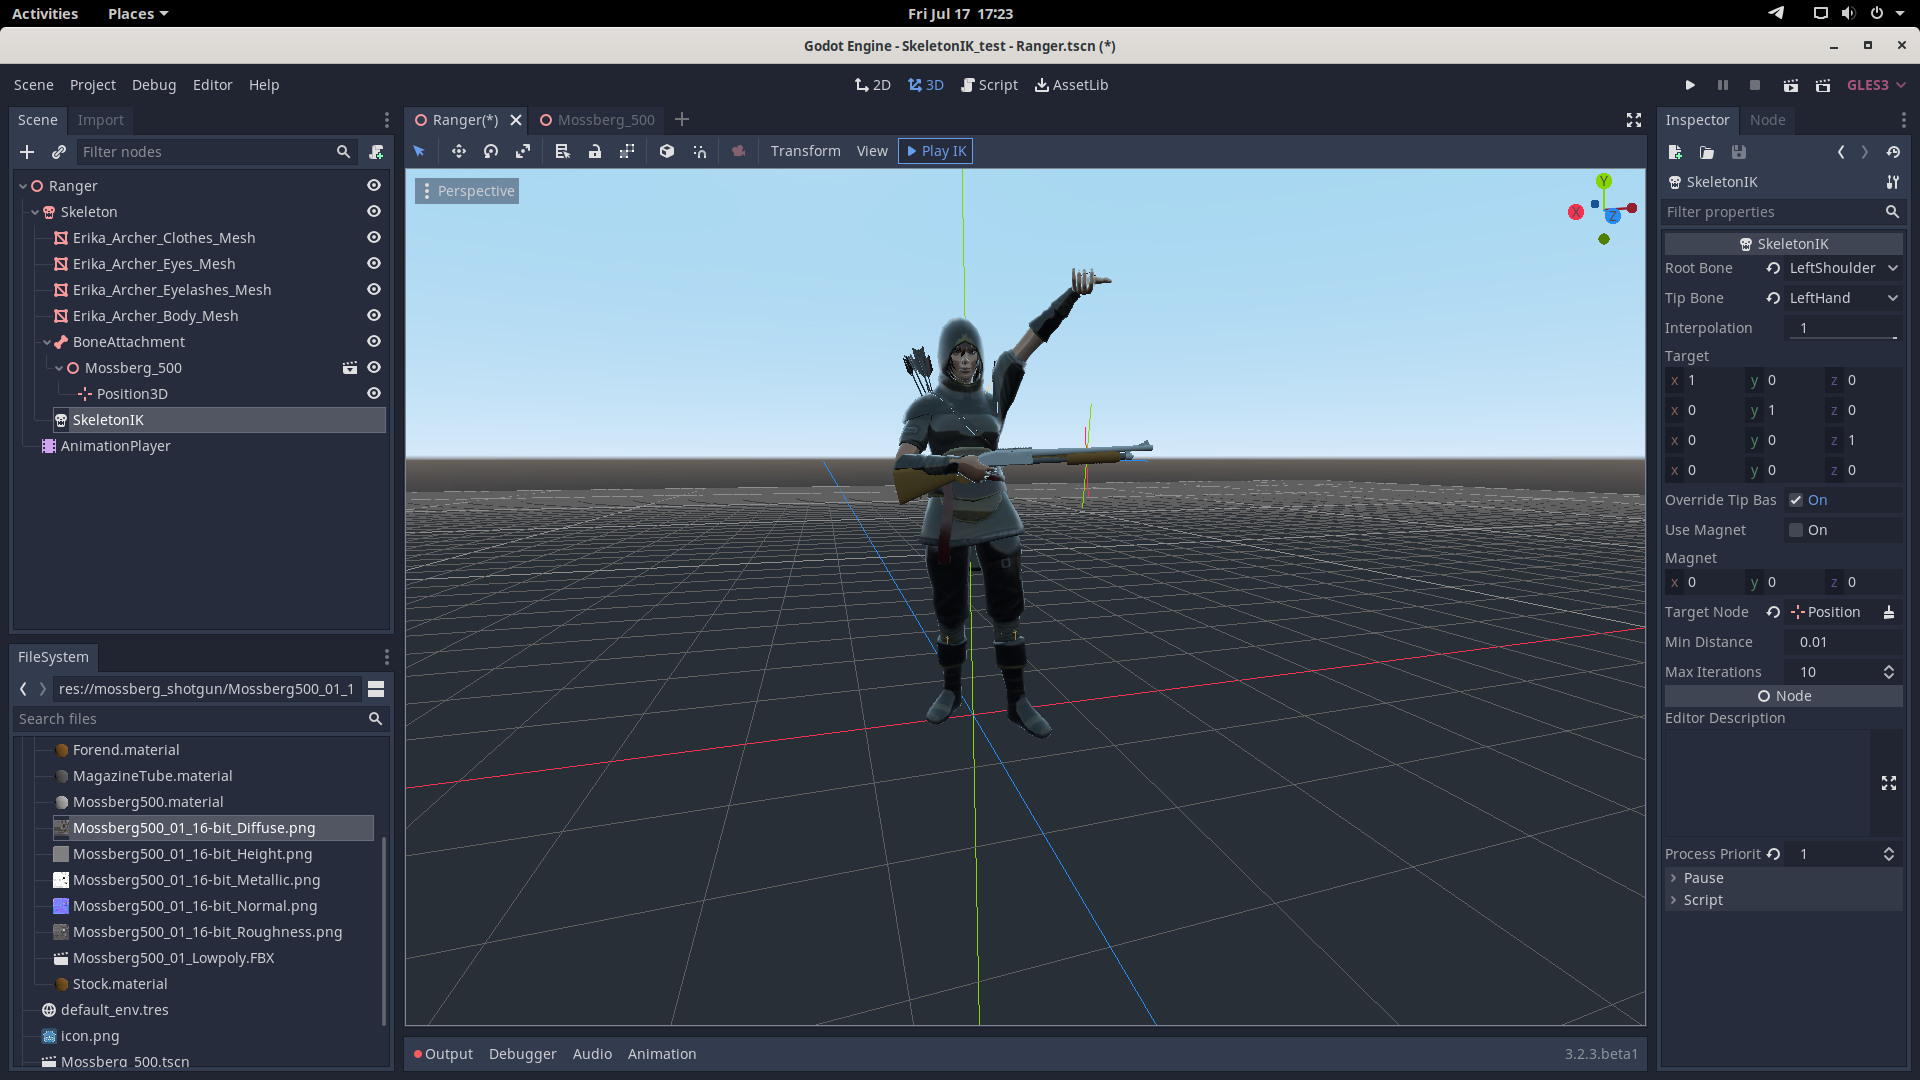Click the Play IK button

tap(935, 151)
